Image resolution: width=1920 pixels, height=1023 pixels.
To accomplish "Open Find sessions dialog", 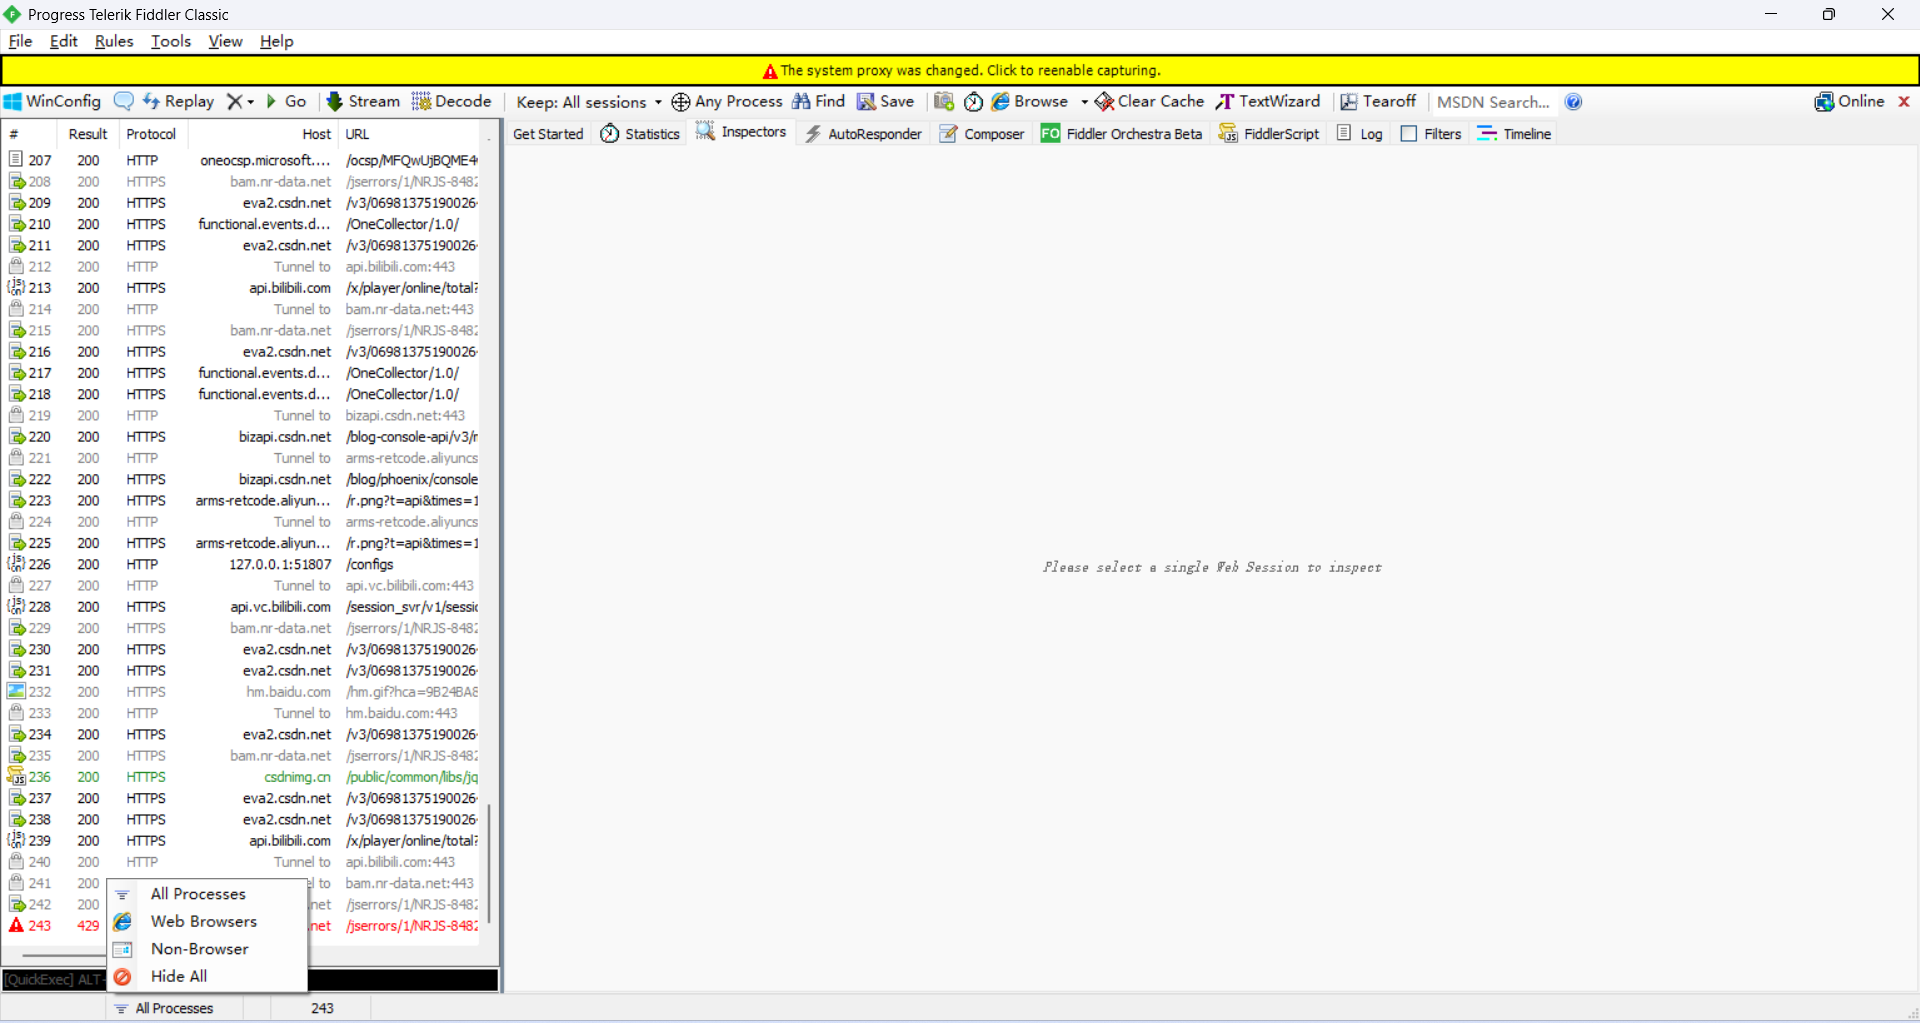I will (819, 102).
